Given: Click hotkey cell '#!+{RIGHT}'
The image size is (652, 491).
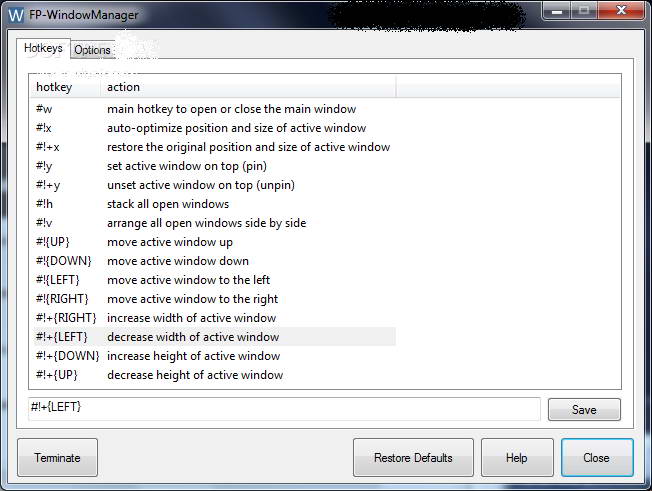Looking at the screenshot, I should click(66, 318).
